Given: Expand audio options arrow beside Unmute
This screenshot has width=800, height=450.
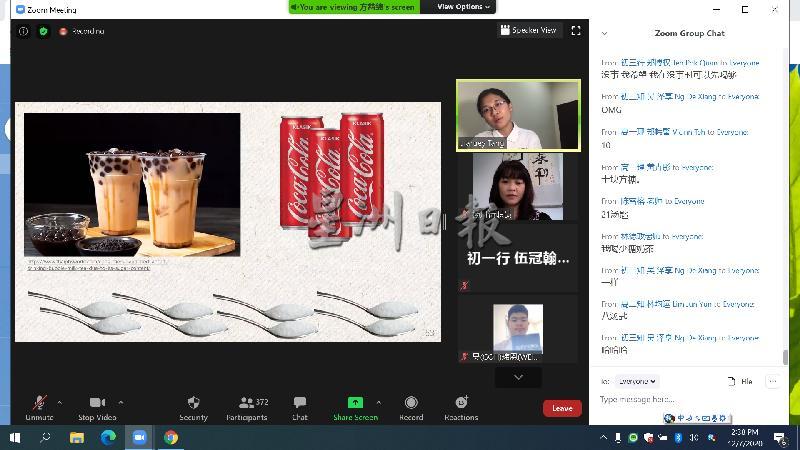Looking at the screenshot, I should (60, 403).
